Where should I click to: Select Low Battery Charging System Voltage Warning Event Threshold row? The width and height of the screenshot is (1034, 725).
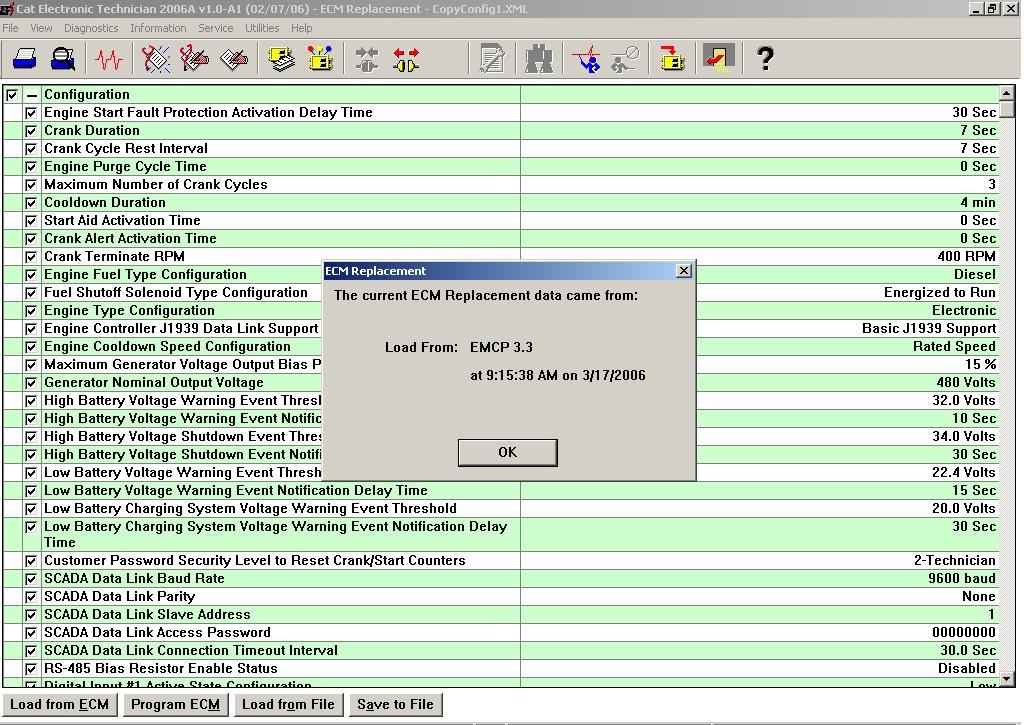click(501, 509)
